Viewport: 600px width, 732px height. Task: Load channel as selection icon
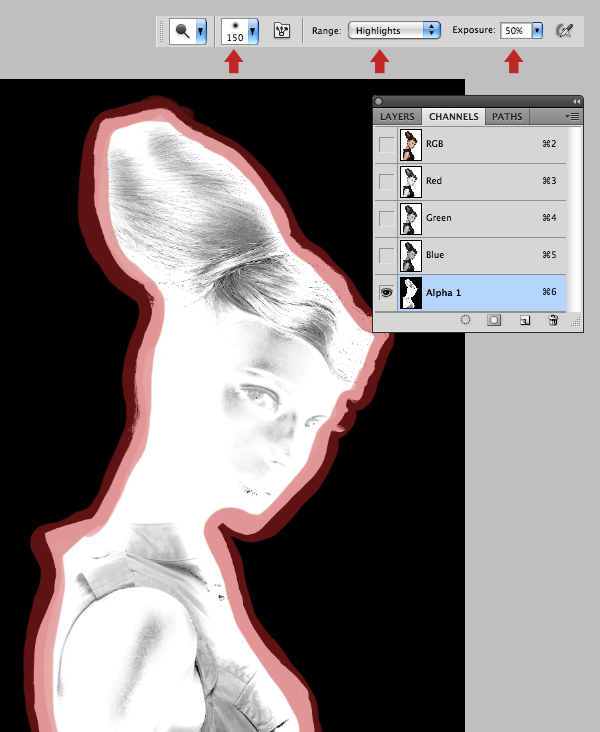tap(466, 320)
